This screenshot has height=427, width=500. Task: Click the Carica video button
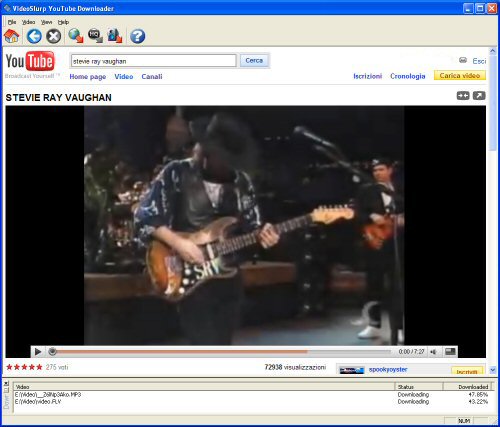460,75
